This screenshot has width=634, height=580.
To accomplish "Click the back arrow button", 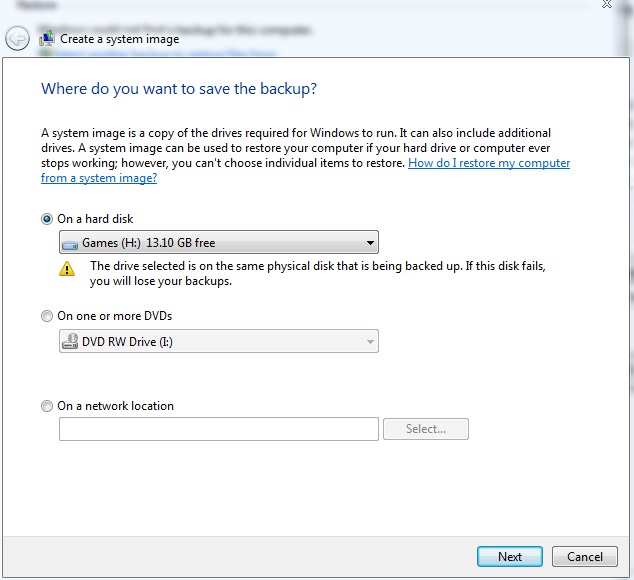I will (x=17, y=39).
